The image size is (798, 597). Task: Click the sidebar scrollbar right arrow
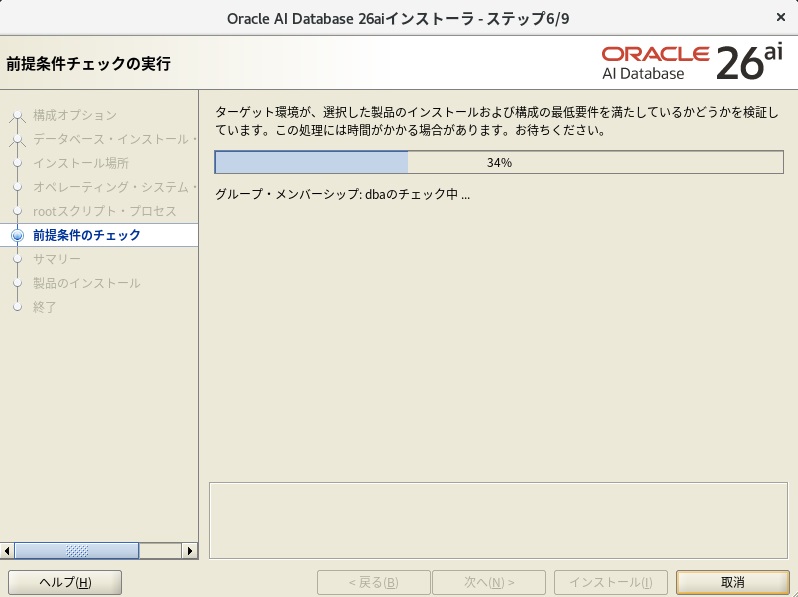tap(190, 550)
